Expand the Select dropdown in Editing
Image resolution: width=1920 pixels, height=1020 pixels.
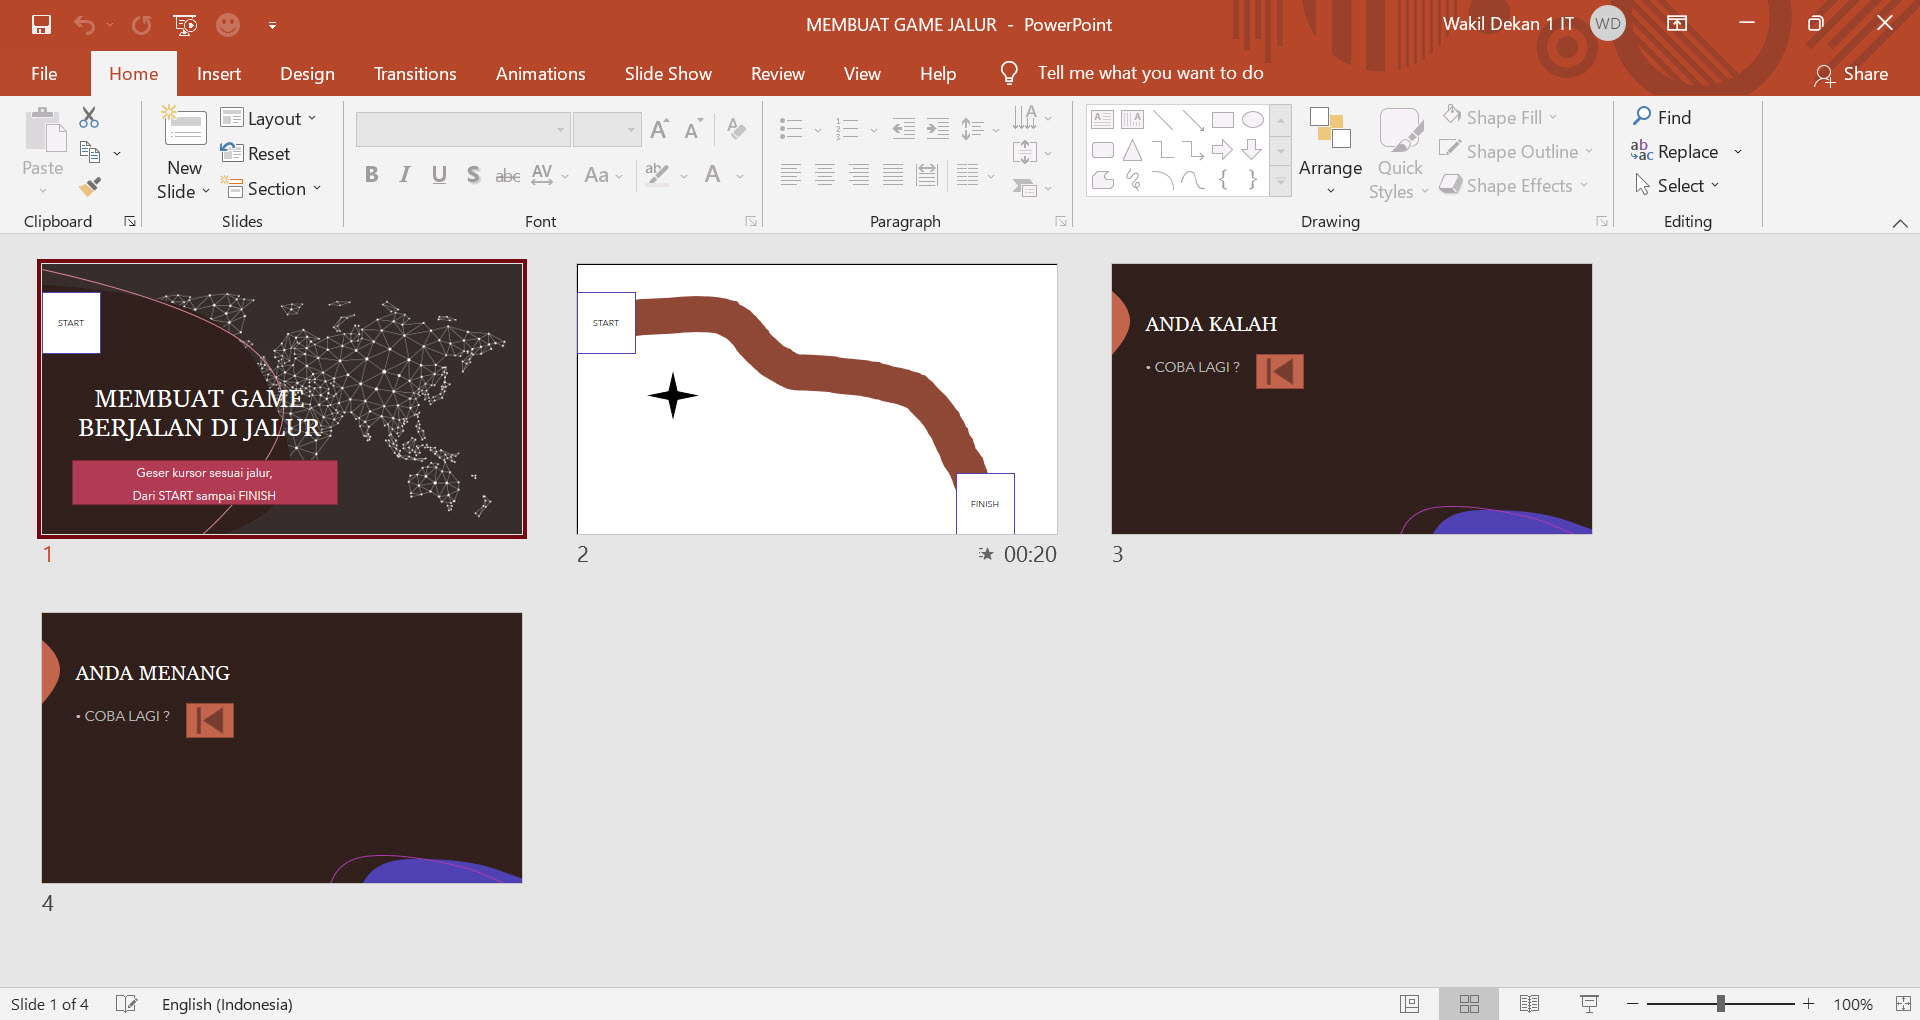tap(1677, 185)
